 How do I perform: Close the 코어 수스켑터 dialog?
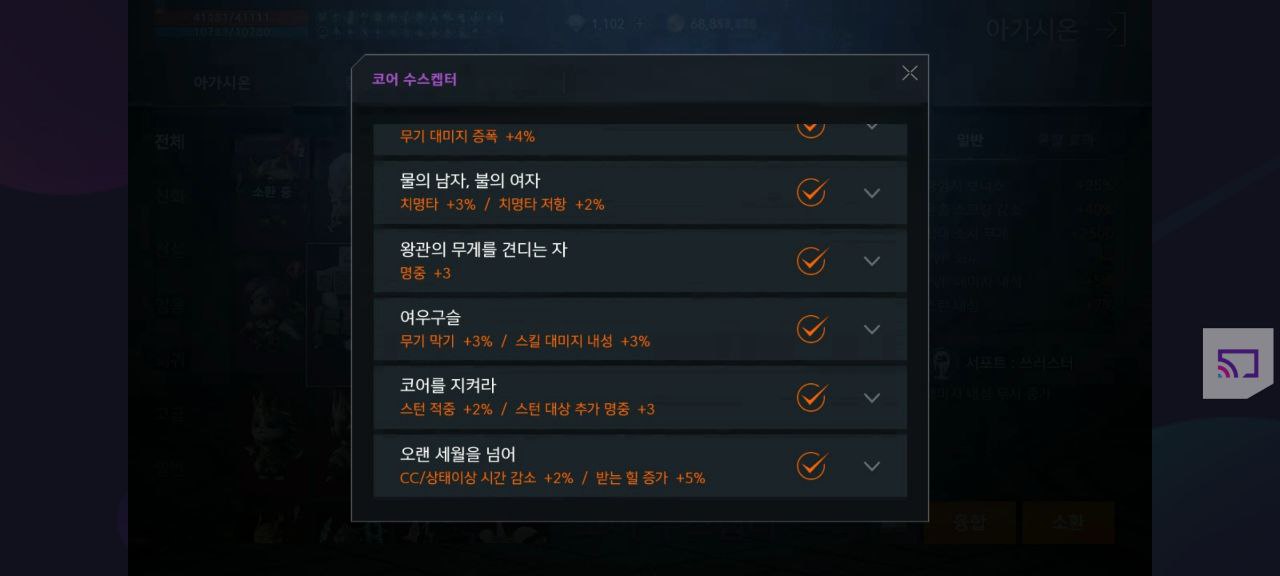tap(909, 73)
